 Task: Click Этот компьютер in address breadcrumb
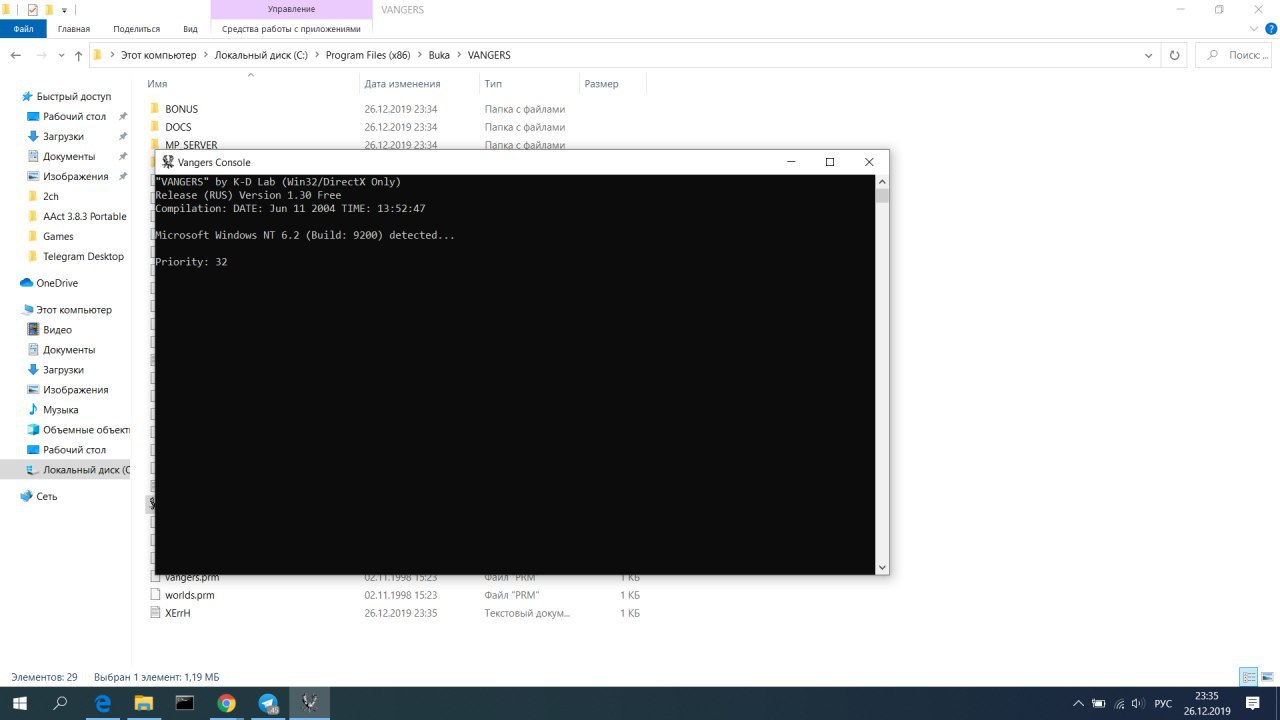tap(159, 55)
